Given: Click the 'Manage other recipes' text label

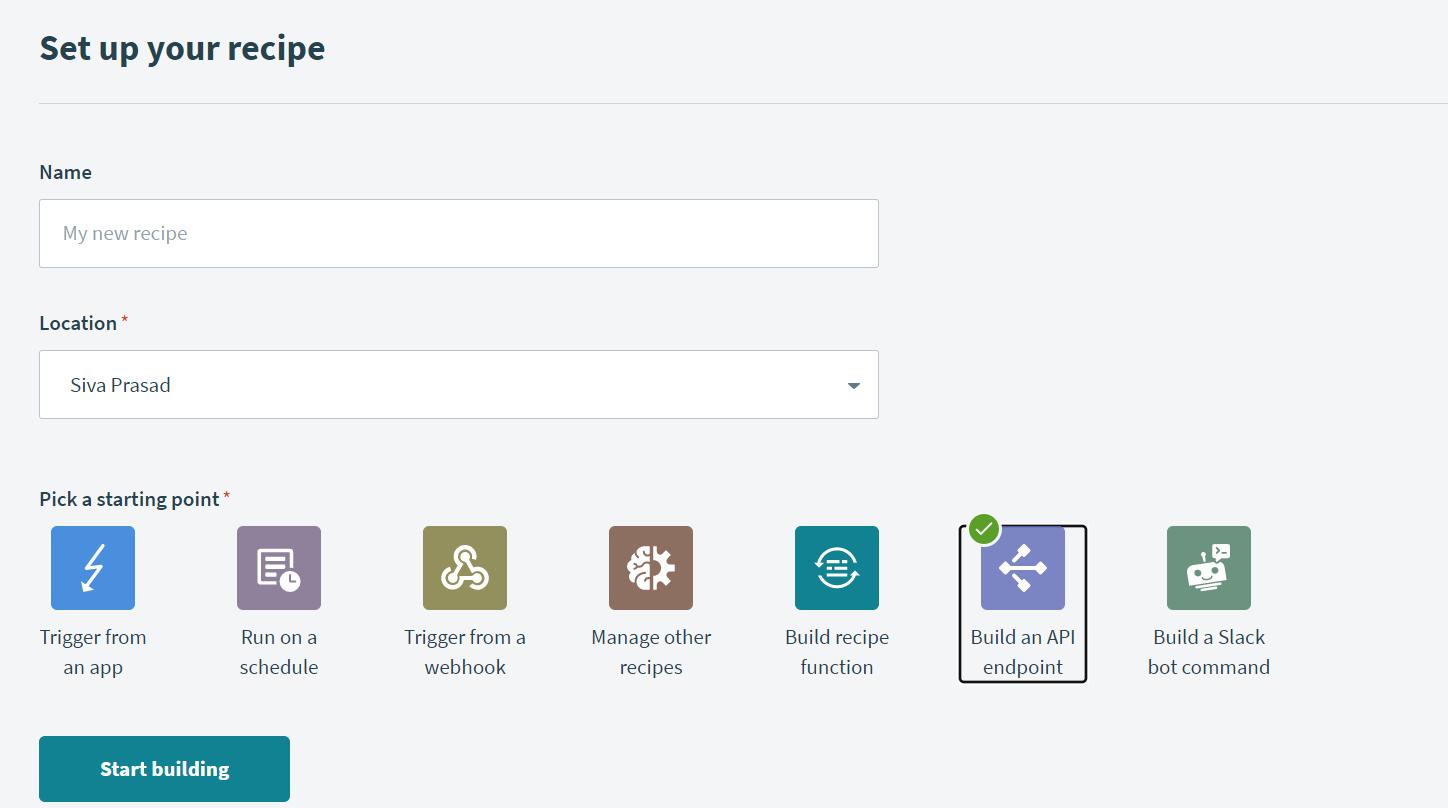Looking at the screenshot, I should tap(651, 652).
